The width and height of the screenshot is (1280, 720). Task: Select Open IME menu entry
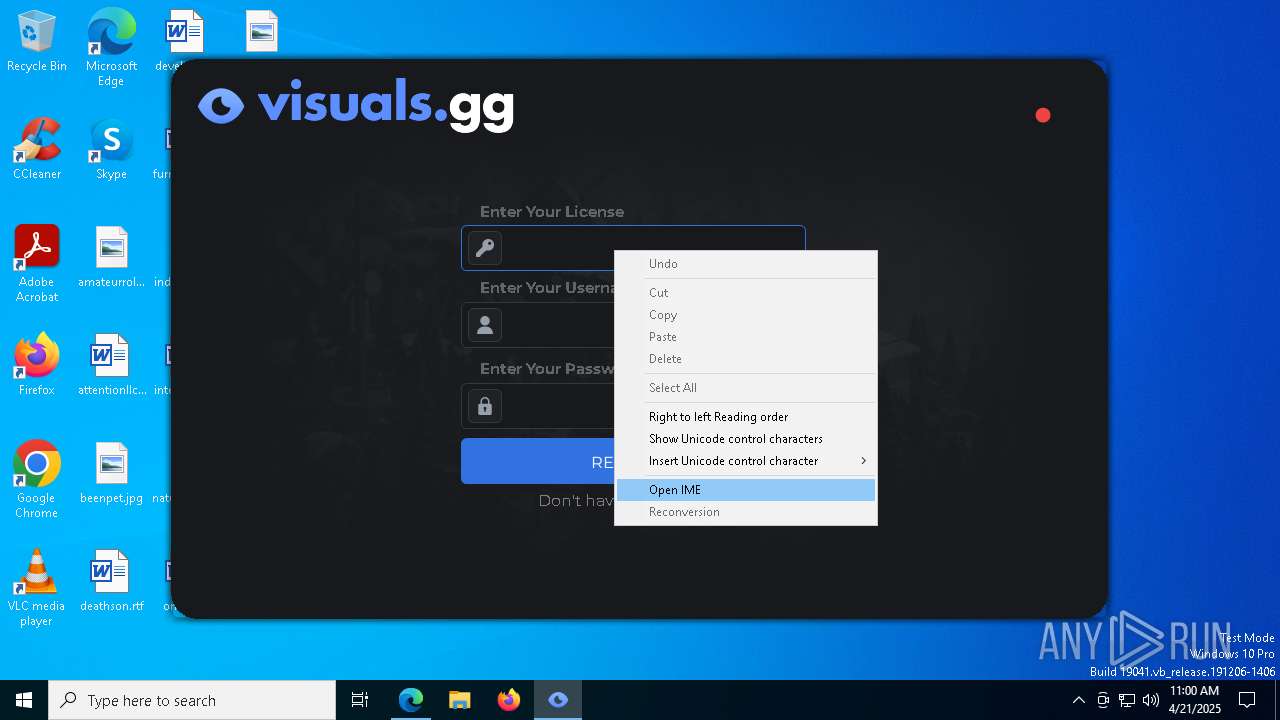(746, 490)
